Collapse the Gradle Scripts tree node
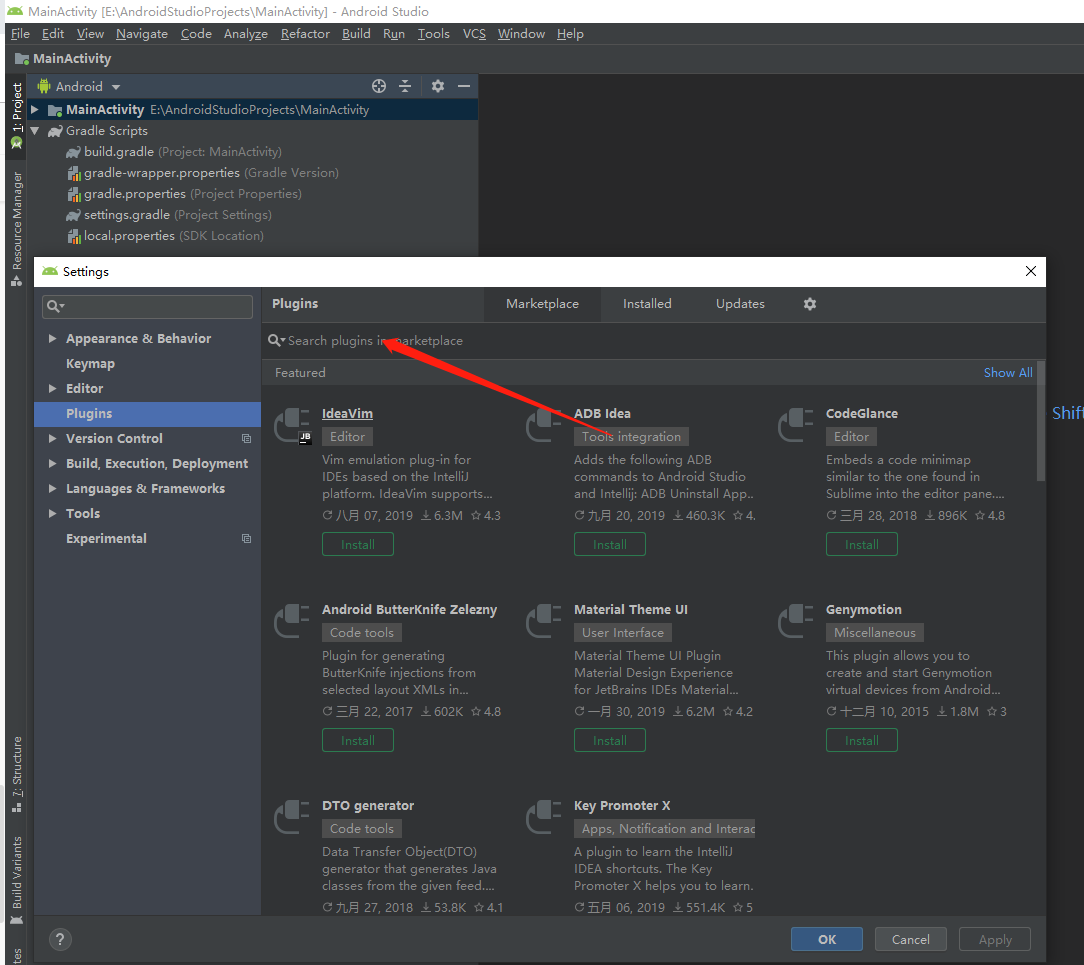The image size is (1084, 965). (x=36, y=131)
